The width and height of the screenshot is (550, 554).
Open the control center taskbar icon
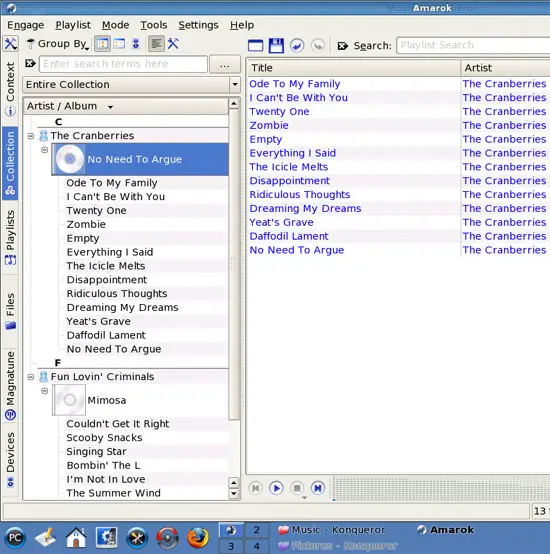tap(106, 538)
